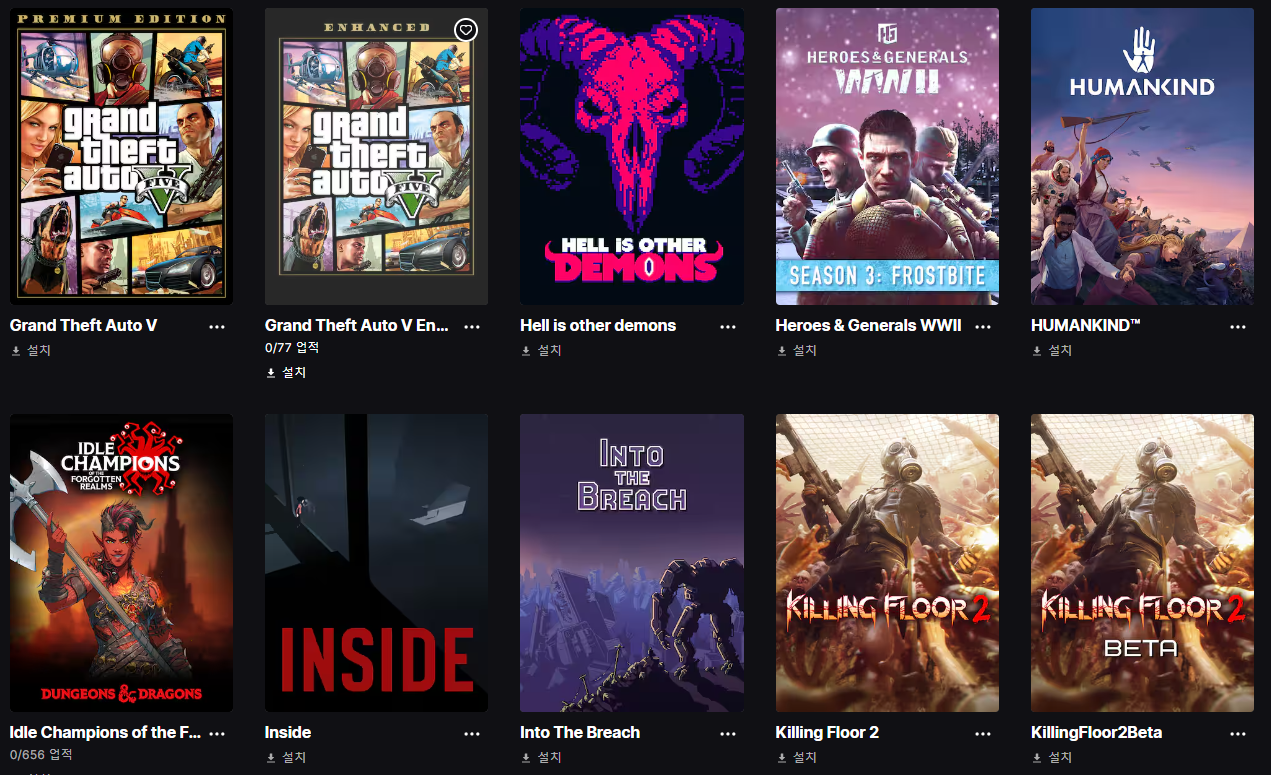Click the ellipsis icon beside Inside

(472, 733)
